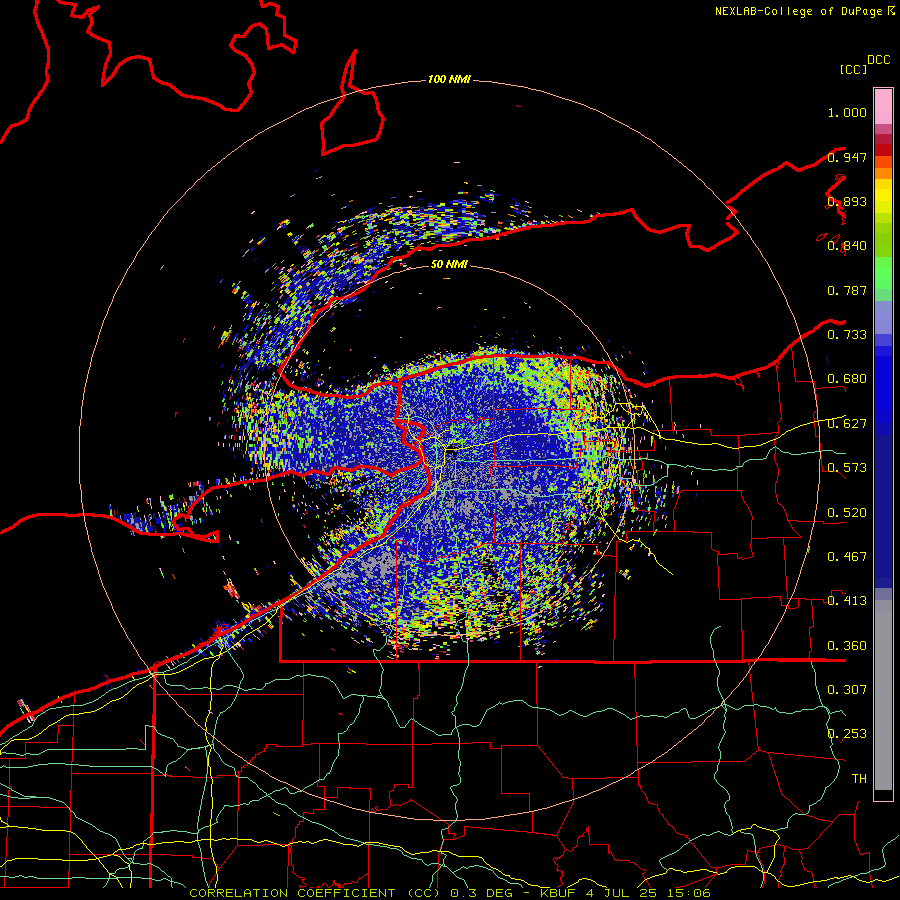Click the 0.307 scale value
Screen dimensions: 900x900
(x=847, y=690)
